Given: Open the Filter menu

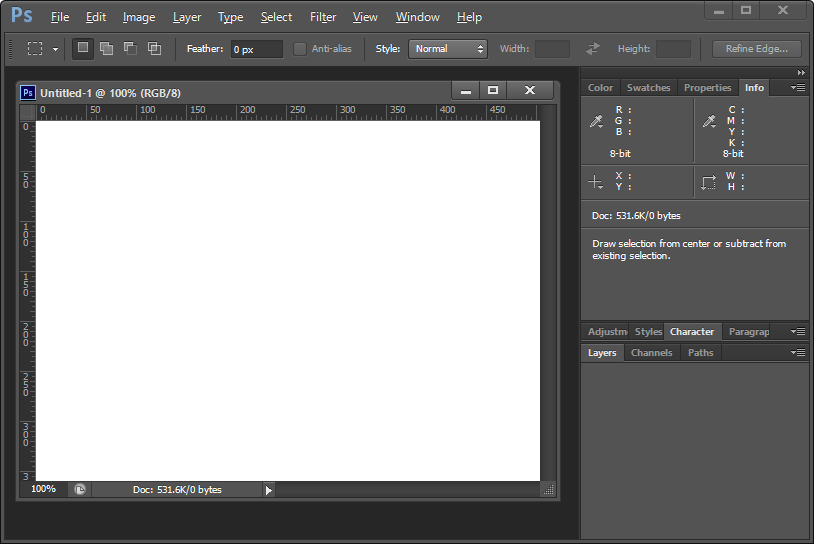Looking at the screenshot, I should pos(323,17).
